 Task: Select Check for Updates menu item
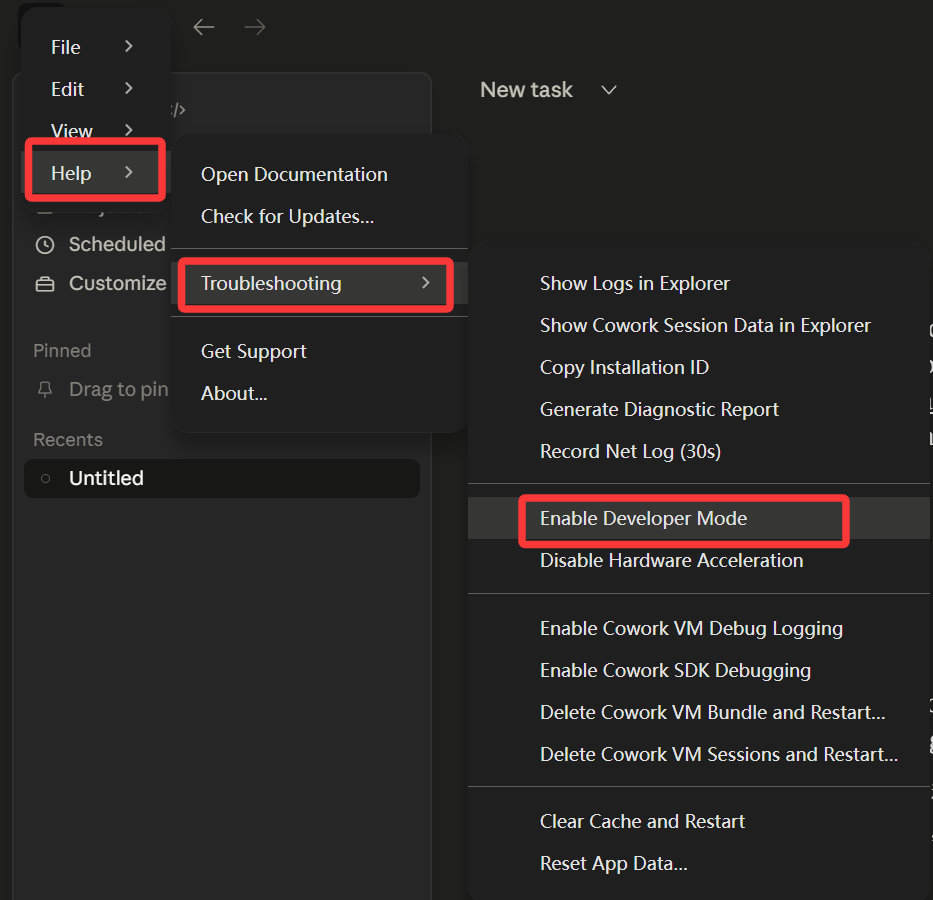click(x=287, y=217)
